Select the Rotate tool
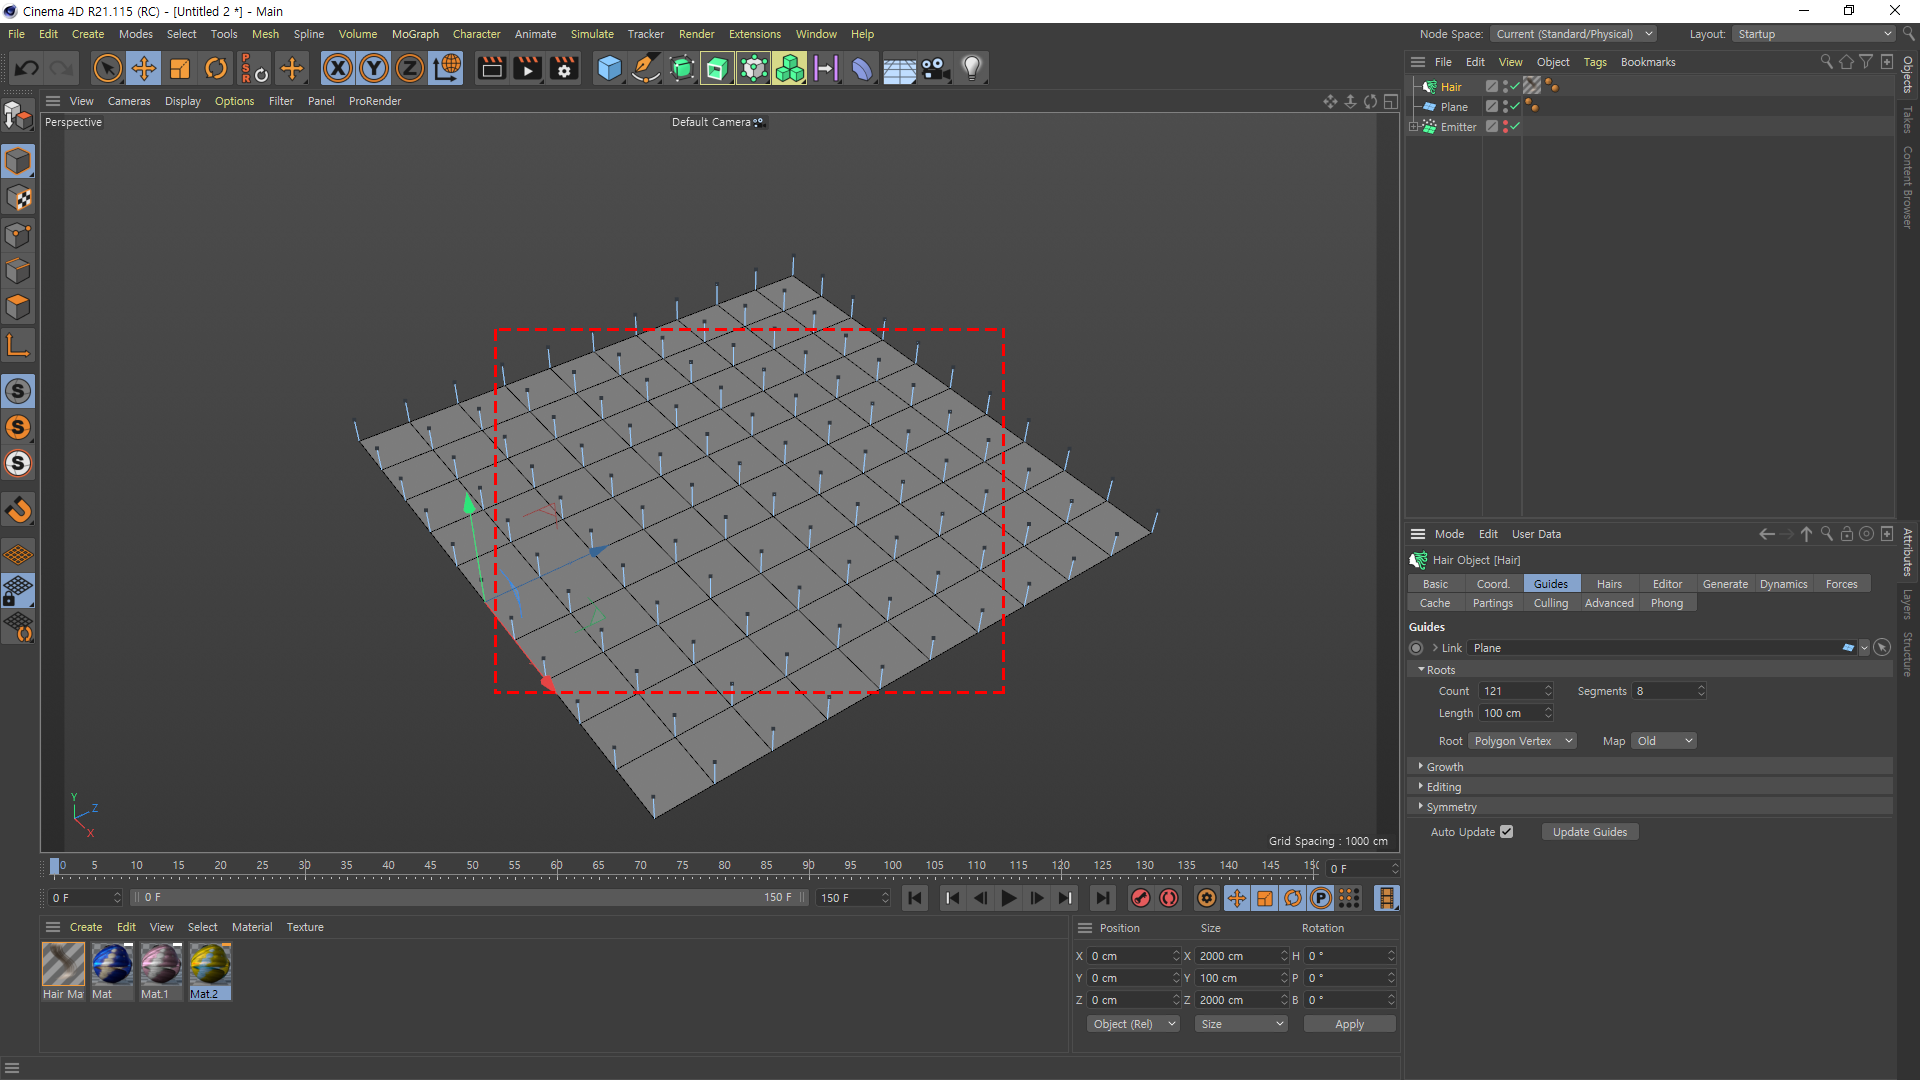Screen dimensions: 1920x1080 [215, 68]
